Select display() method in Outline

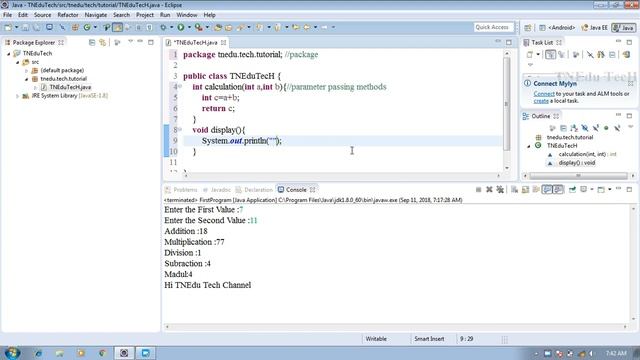coord(577,163)
